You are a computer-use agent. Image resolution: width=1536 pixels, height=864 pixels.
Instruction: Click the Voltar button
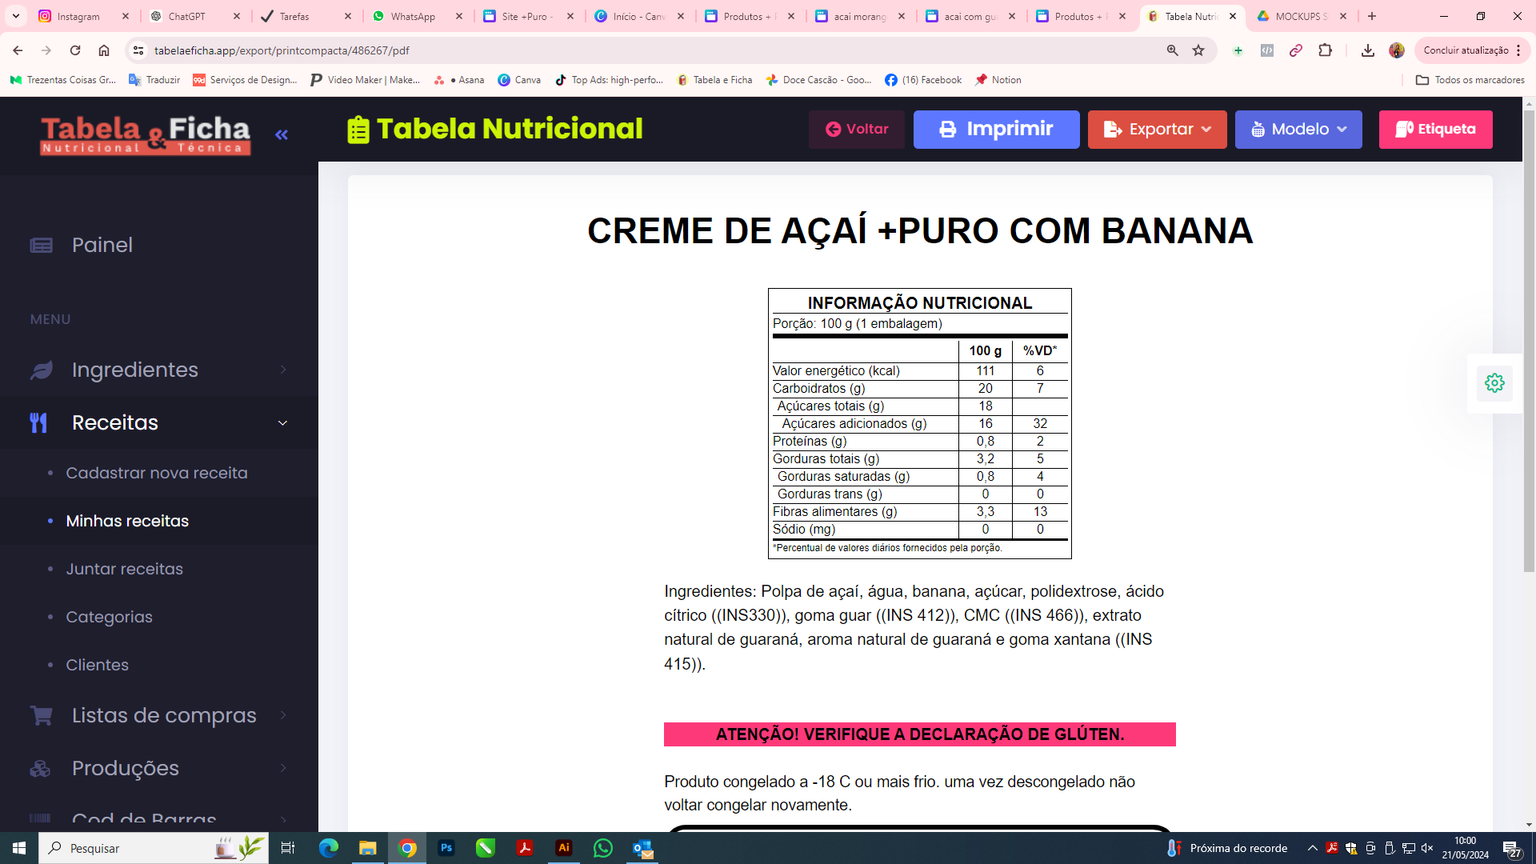click(x=857, y=129)
